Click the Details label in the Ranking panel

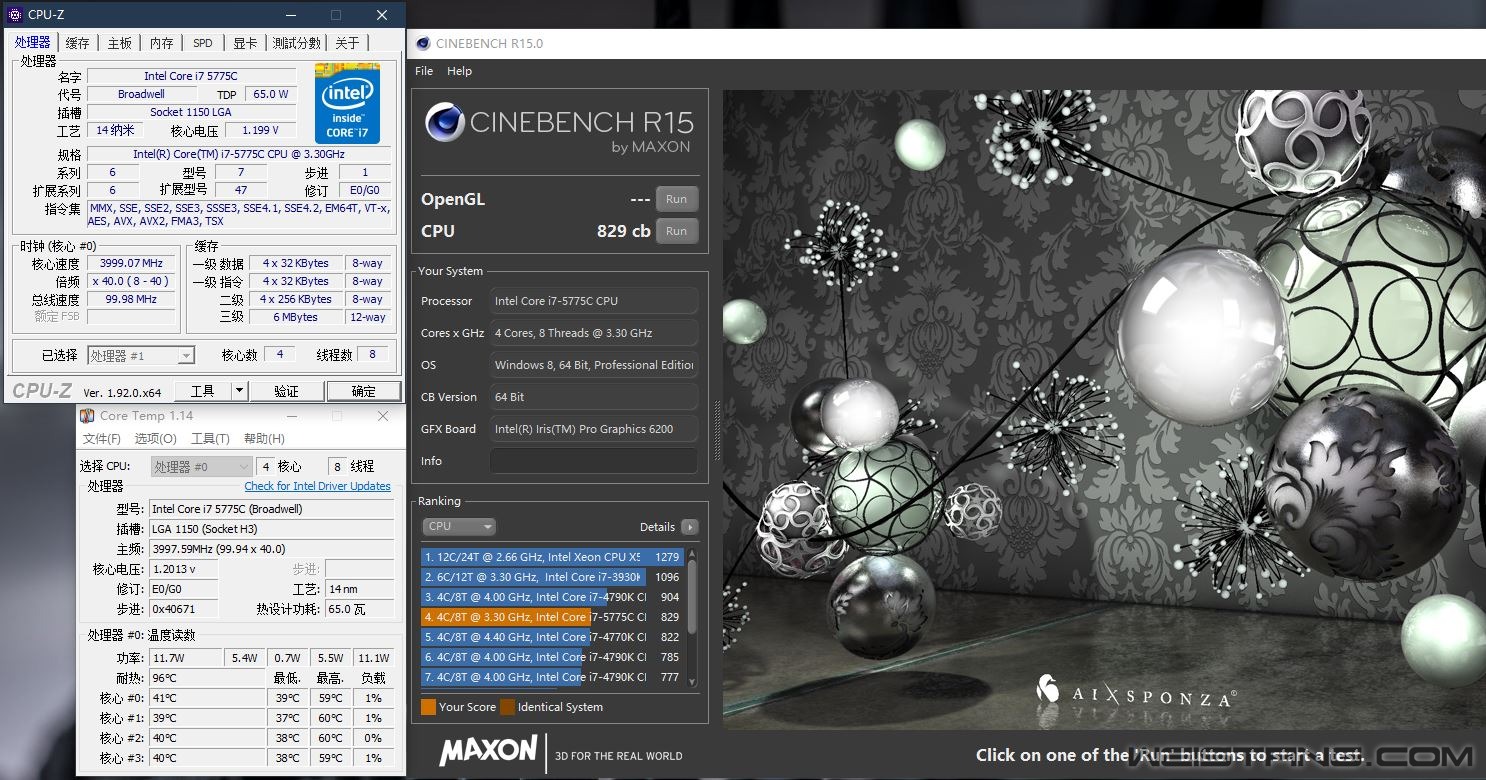(658, 527)
